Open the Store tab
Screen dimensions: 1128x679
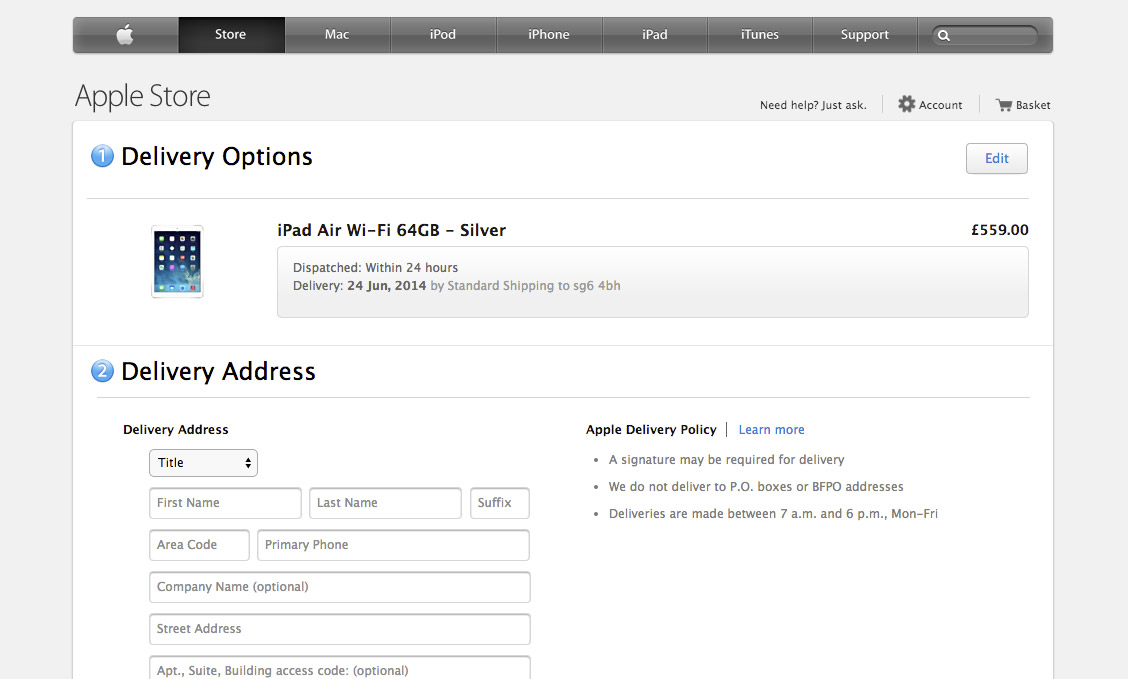(x=231, y=35)
